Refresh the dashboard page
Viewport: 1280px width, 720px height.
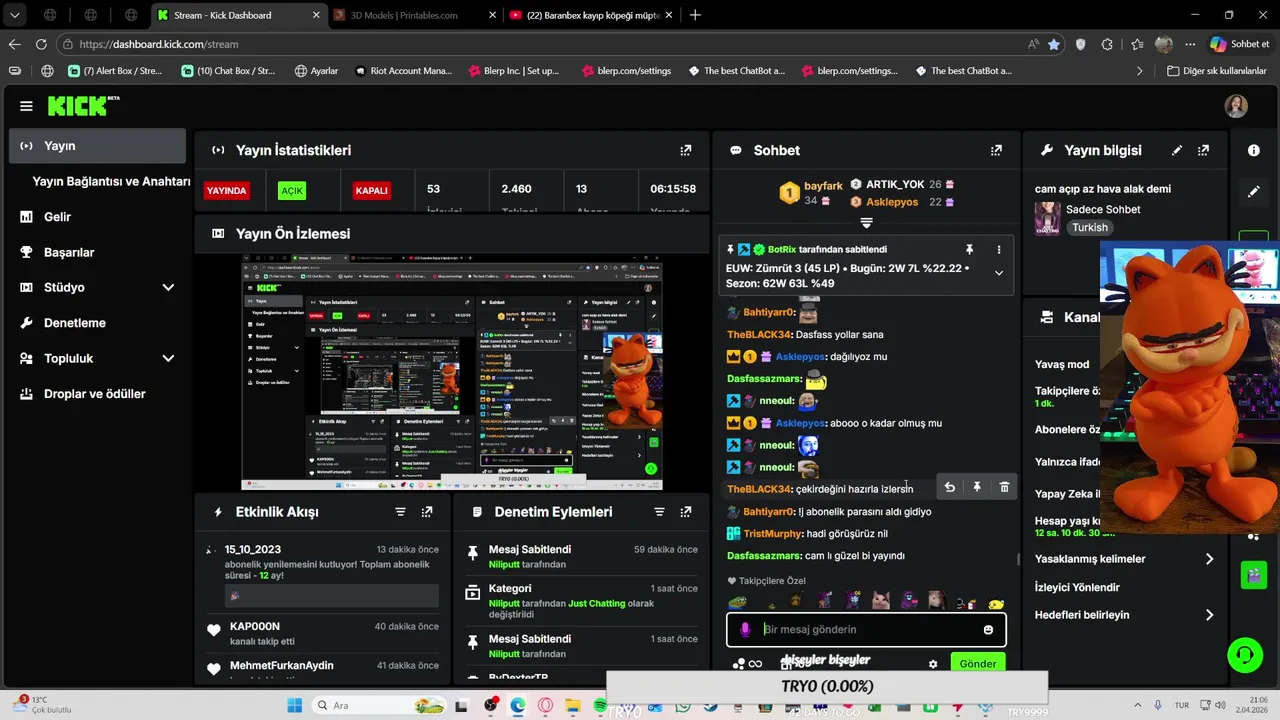pos(41,44)
